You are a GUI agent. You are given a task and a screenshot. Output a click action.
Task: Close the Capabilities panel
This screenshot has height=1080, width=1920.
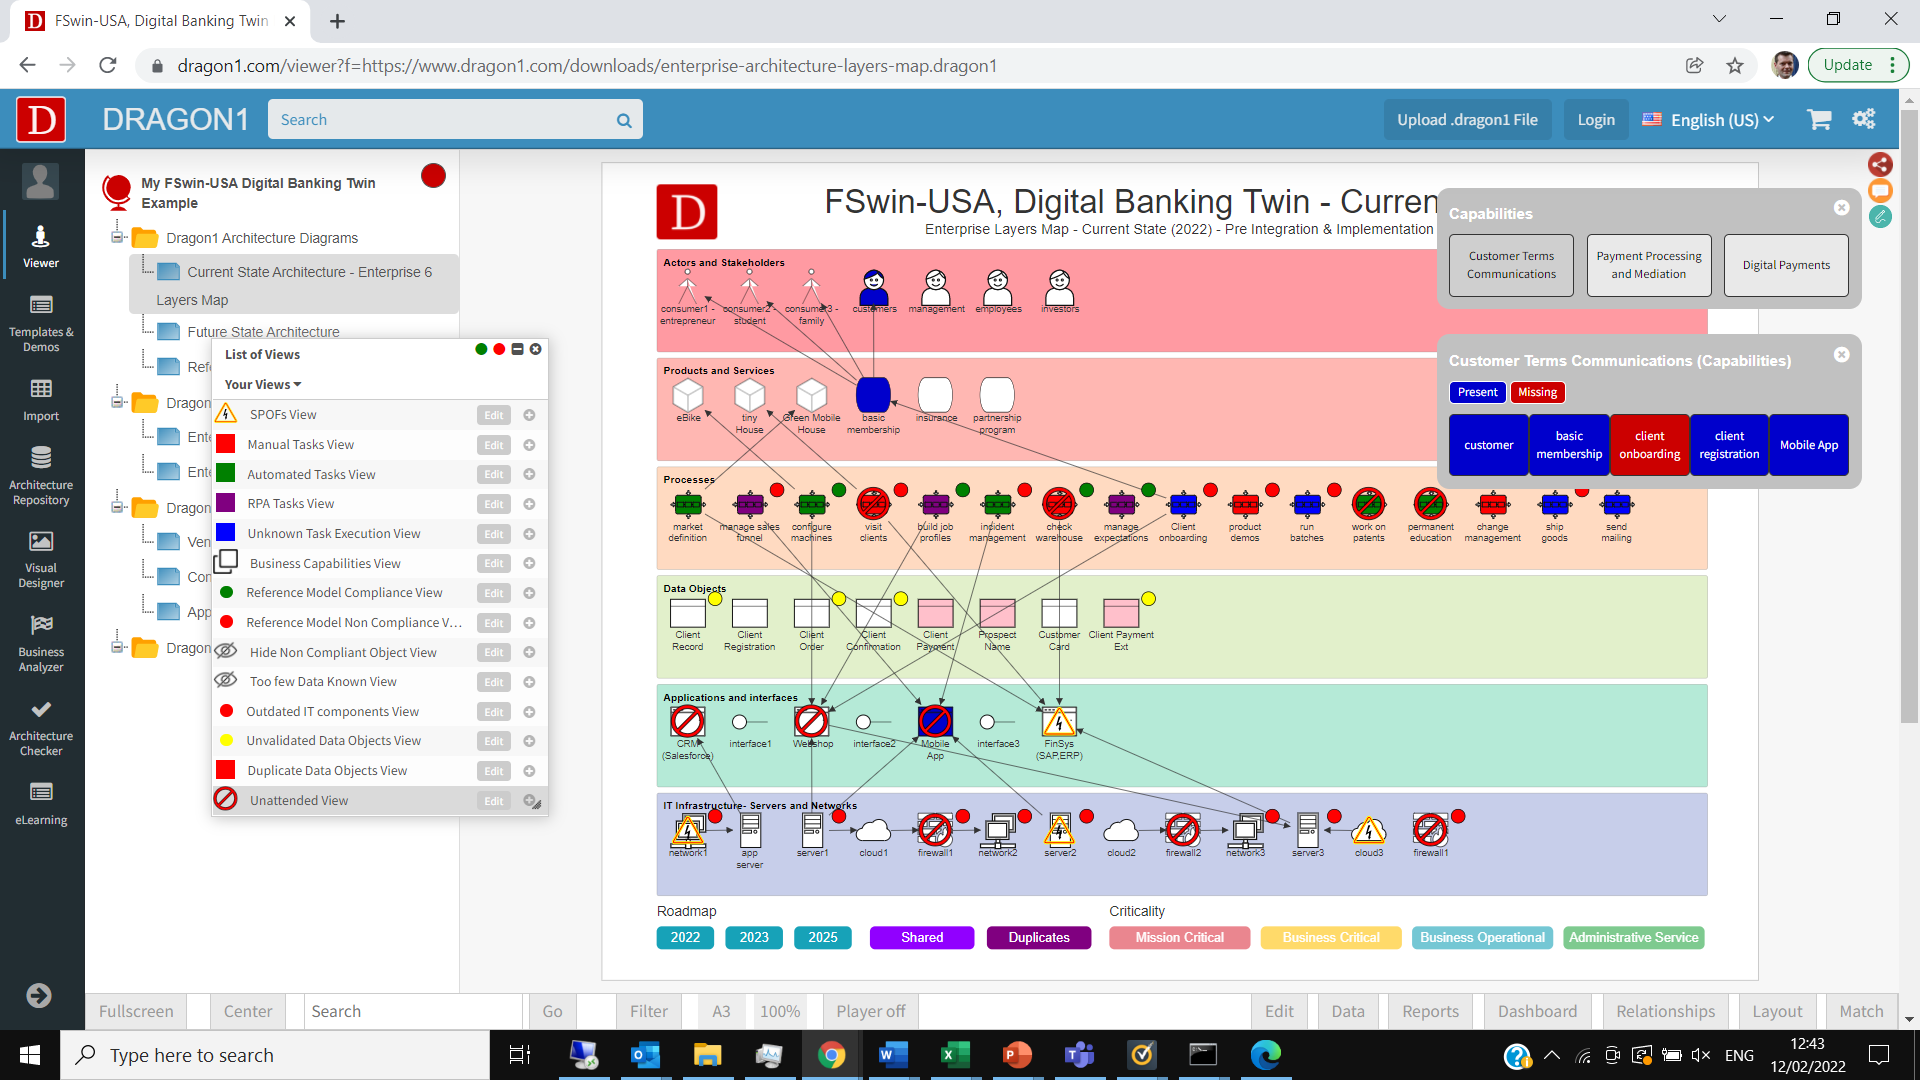click(1841, 207)
